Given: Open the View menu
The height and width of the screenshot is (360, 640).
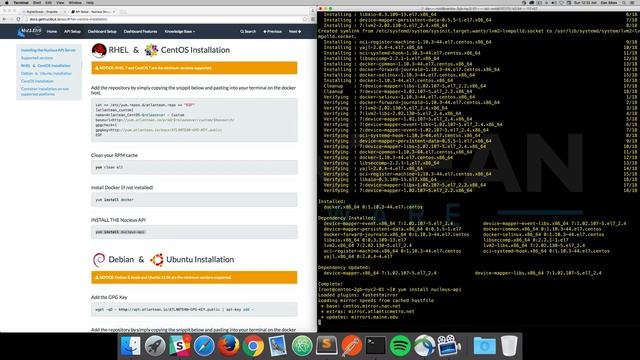Looking at the screenshot, I should point(60,2).
